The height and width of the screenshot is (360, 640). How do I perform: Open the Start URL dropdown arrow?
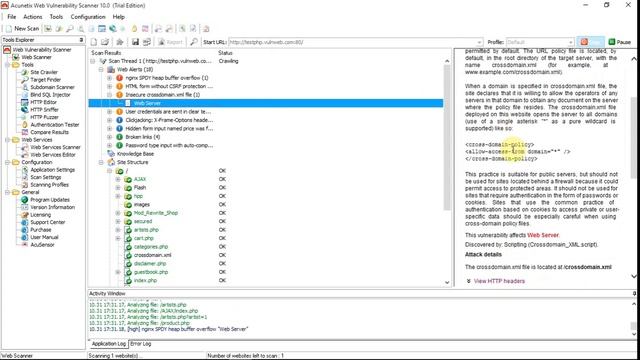(479, 42)
